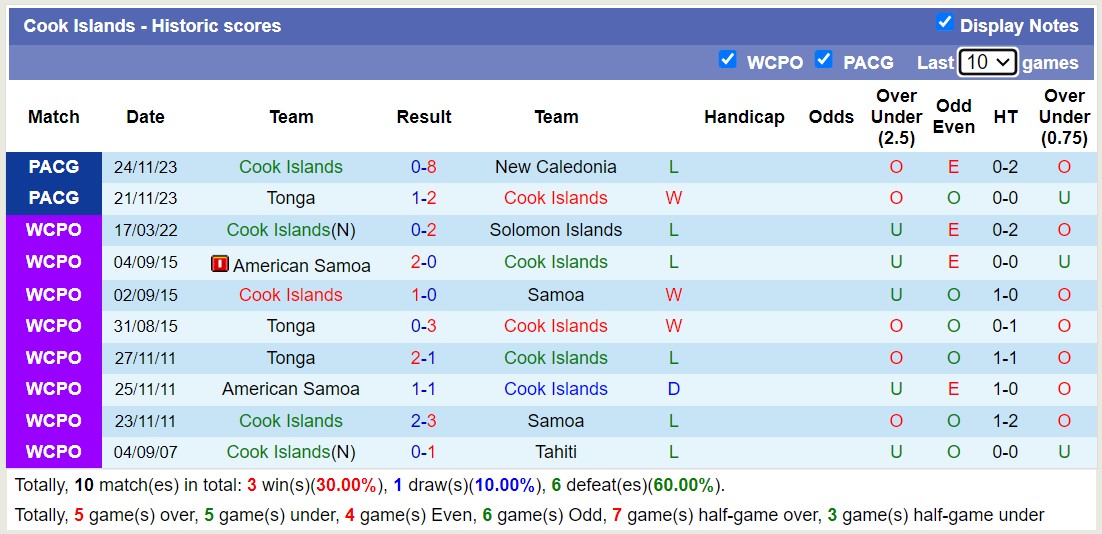Screen dimensions: 1102x534
Task: Uncheck the PACG filter checkbox
Action: tap(824, 60)
